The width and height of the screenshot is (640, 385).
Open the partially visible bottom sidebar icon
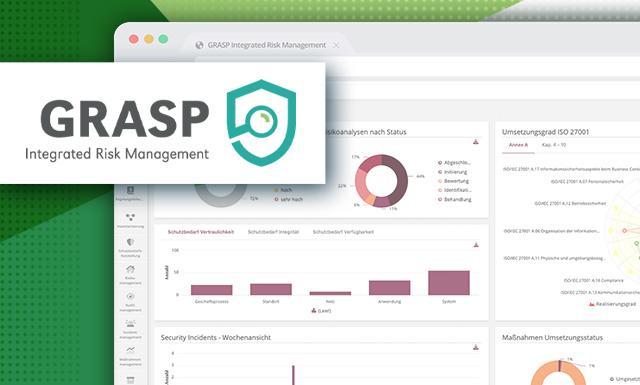(x=130, y=381)
